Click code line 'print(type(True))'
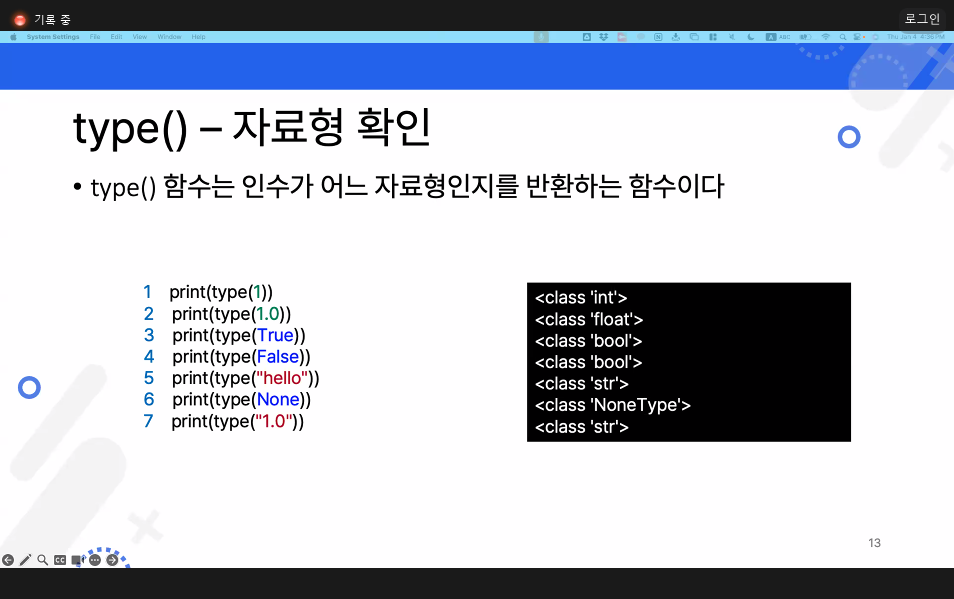 click(238, 335)
